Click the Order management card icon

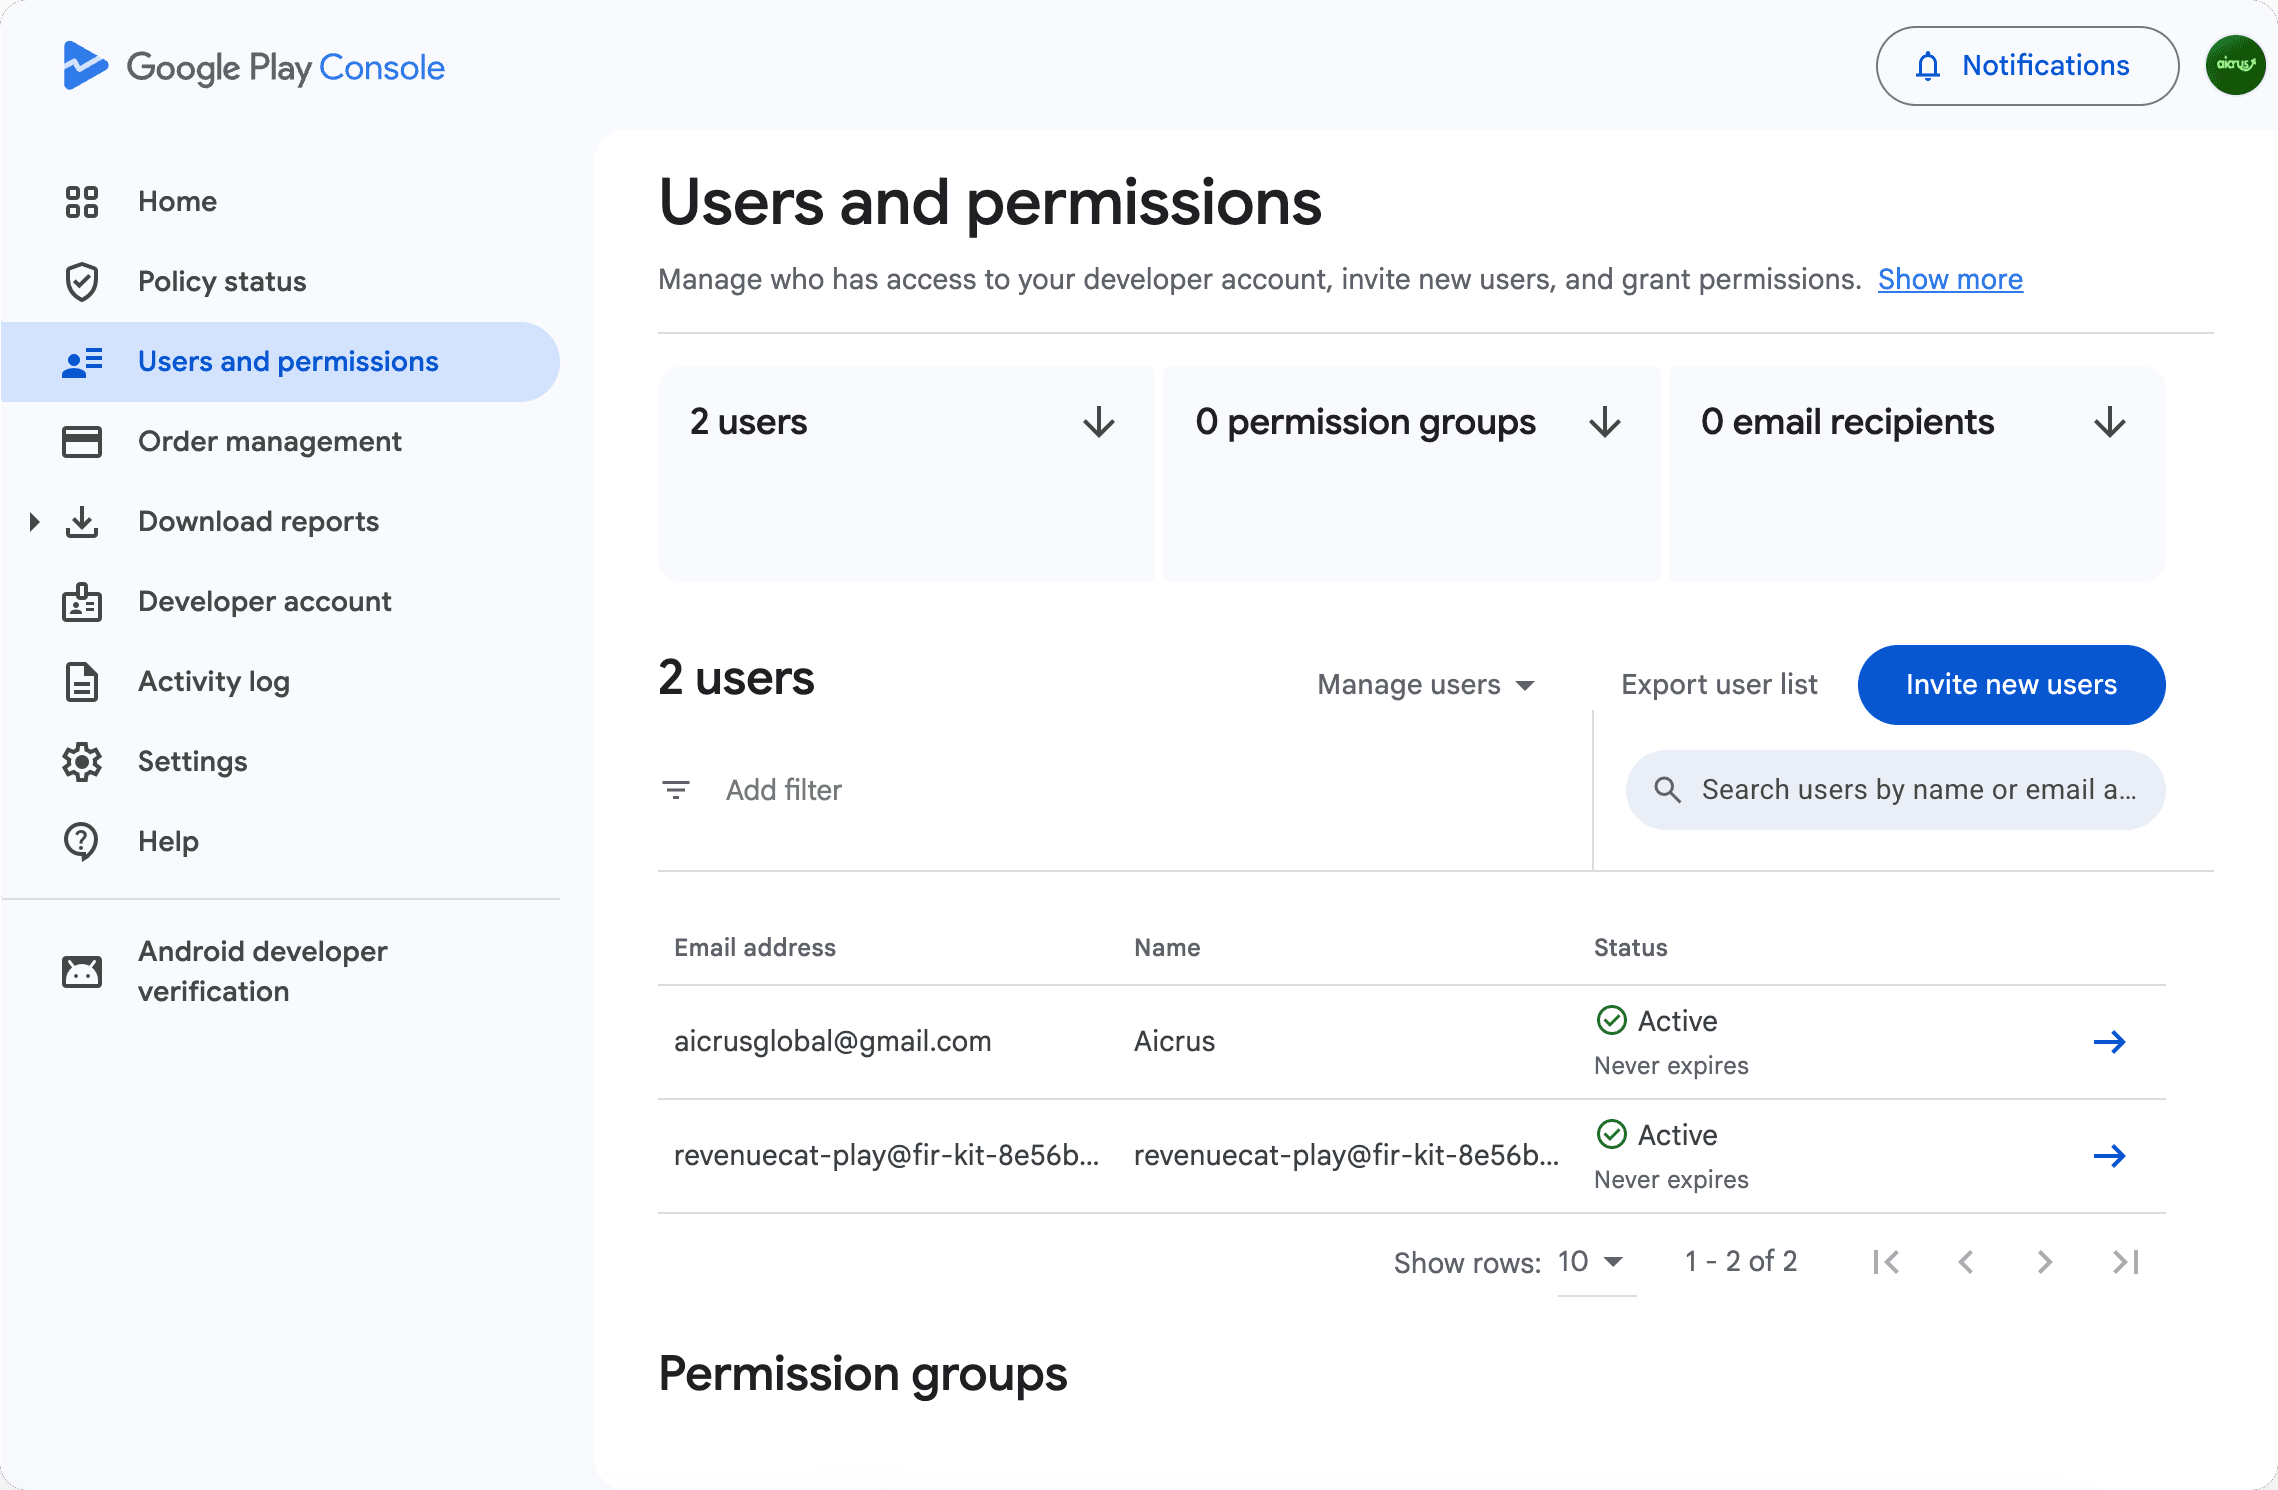click(82, 441)
